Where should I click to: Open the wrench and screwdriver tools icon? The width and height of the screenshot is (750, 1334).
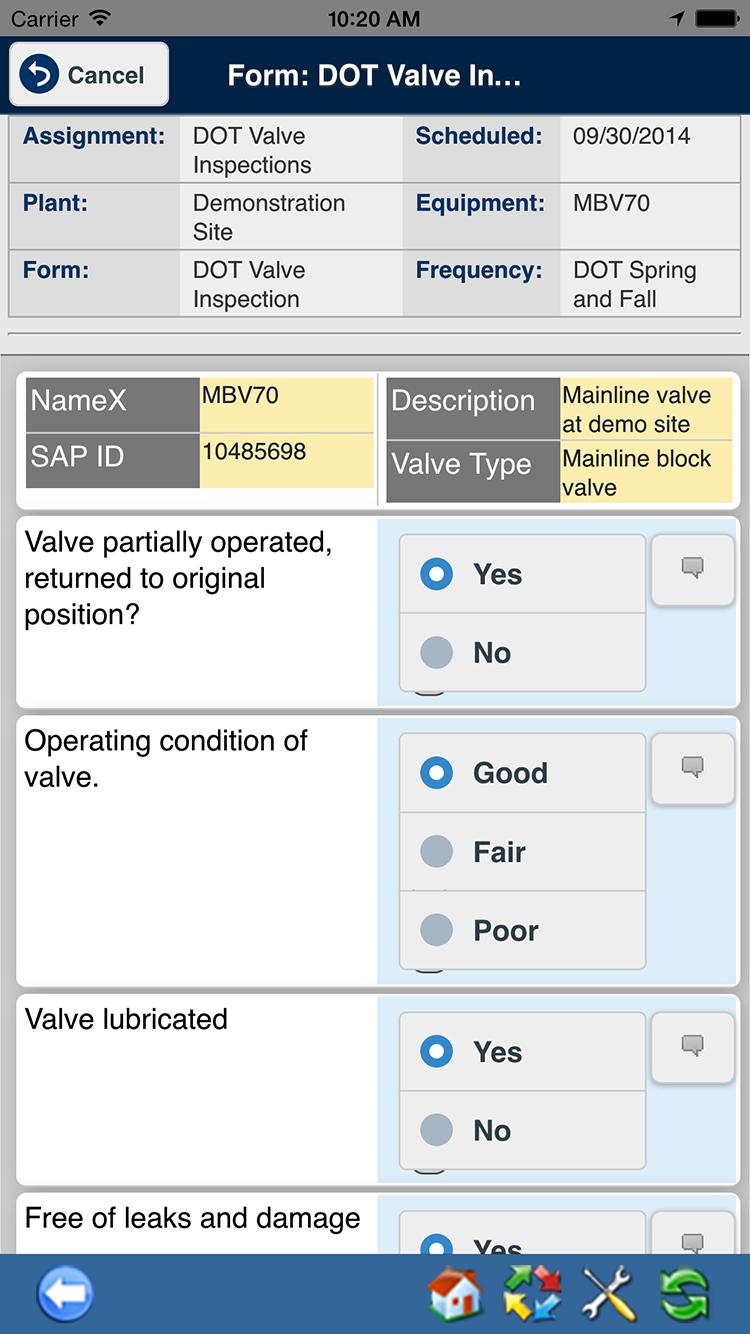click(609, 1294)
